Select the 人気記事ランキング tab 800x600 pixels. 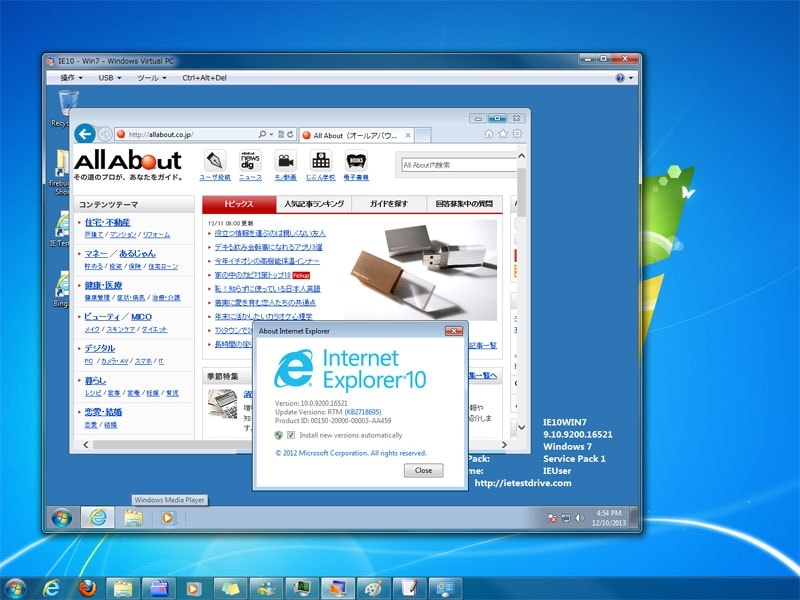pos(314,204)
